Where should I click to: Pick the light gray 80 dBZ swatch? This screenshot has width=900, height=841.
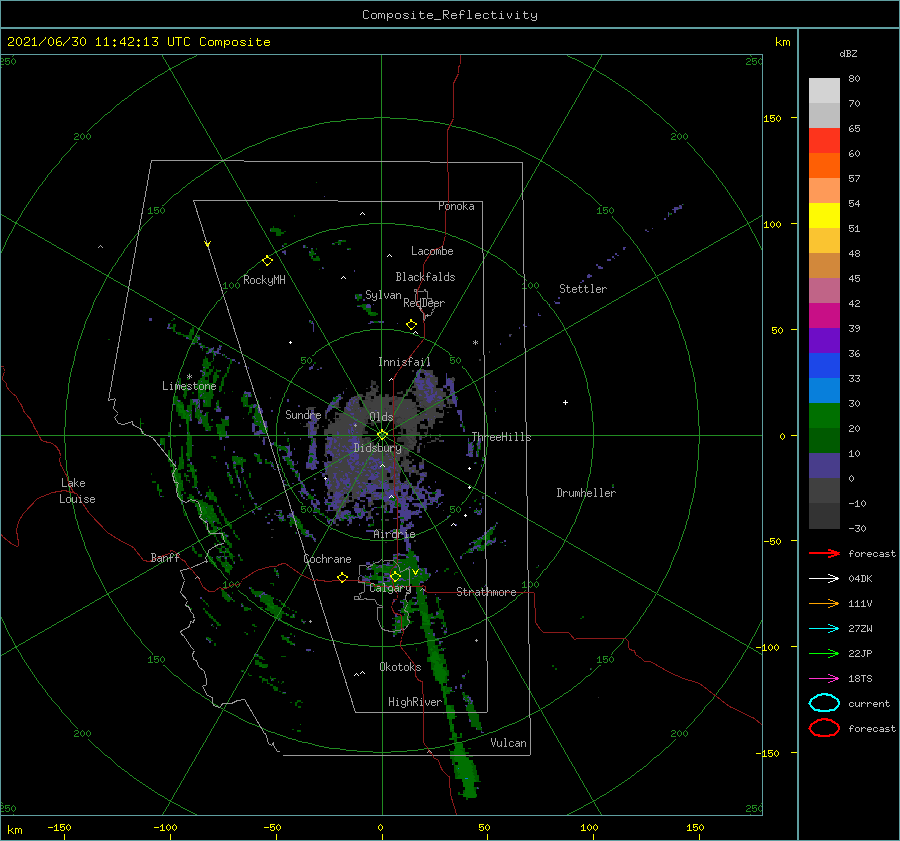824,90
